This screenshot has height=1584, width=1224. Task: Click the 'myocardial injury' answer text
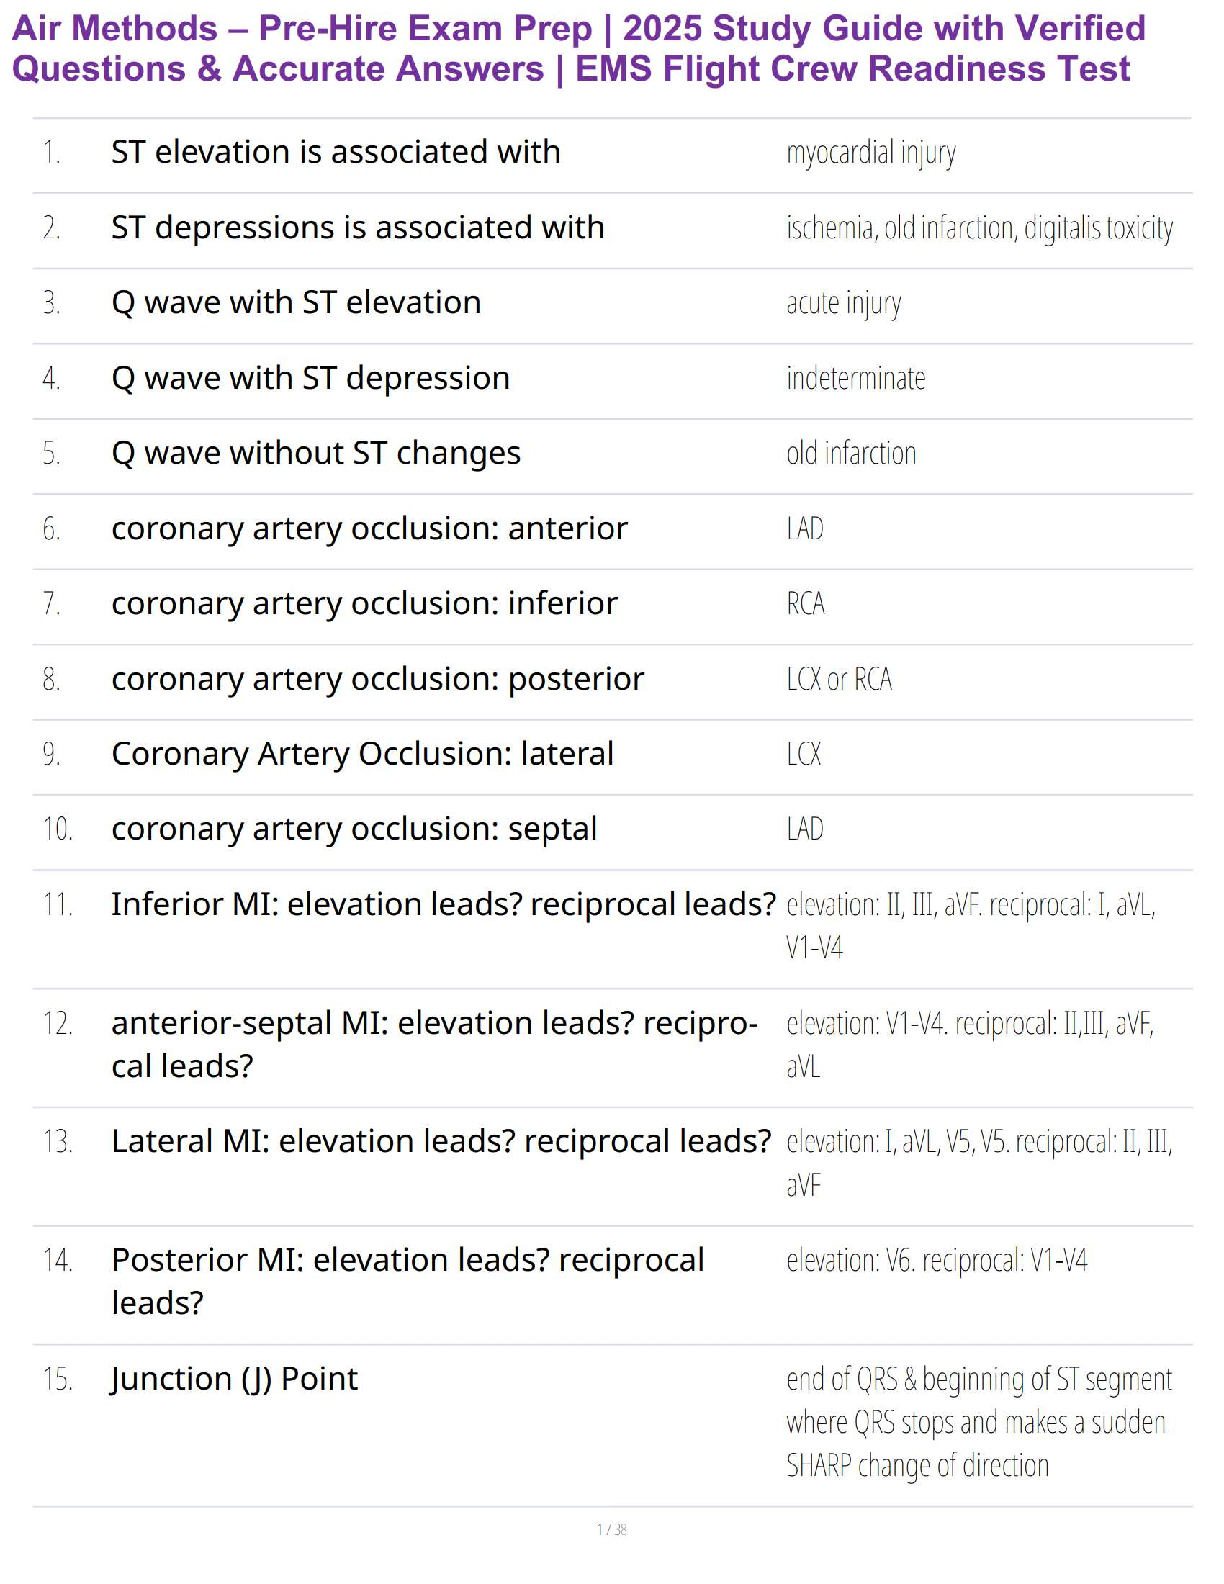pos(870,153)
